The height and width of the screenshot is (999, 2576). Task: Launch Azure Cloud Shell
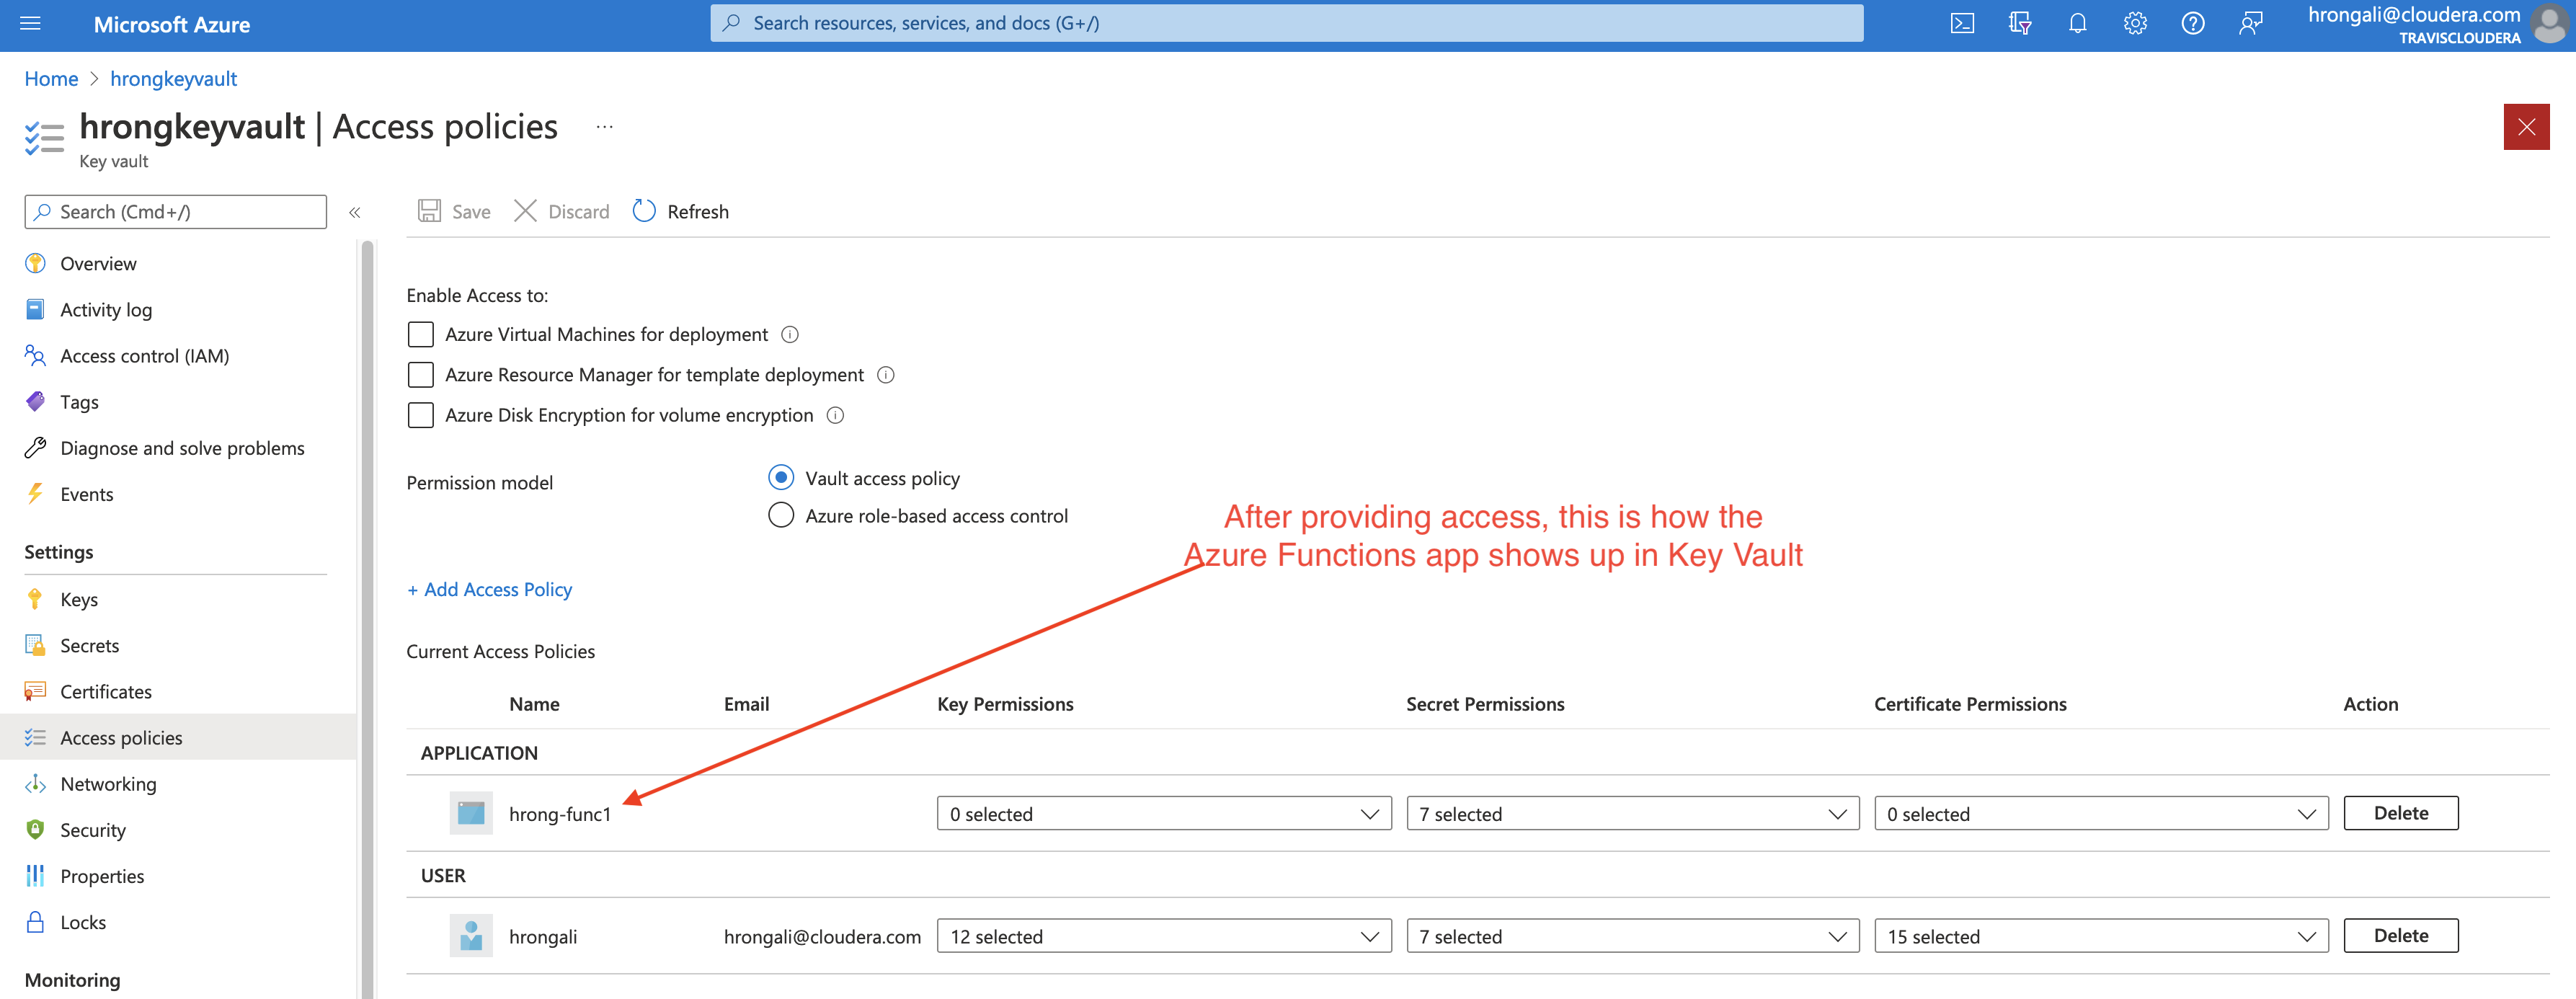[1961, 23]
